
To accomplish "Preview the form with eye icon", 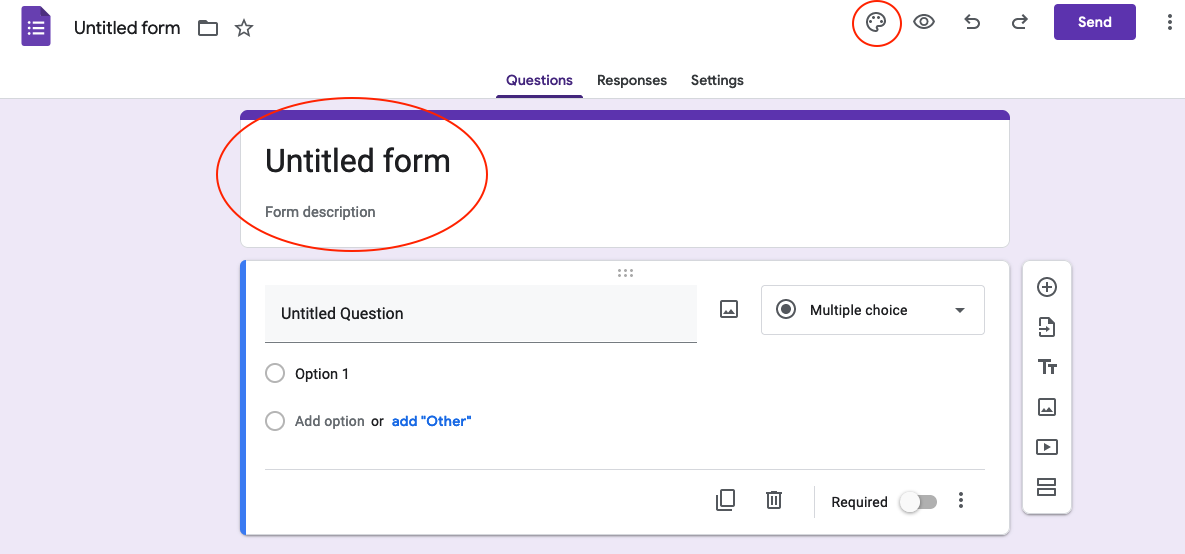I will [924, 22].
